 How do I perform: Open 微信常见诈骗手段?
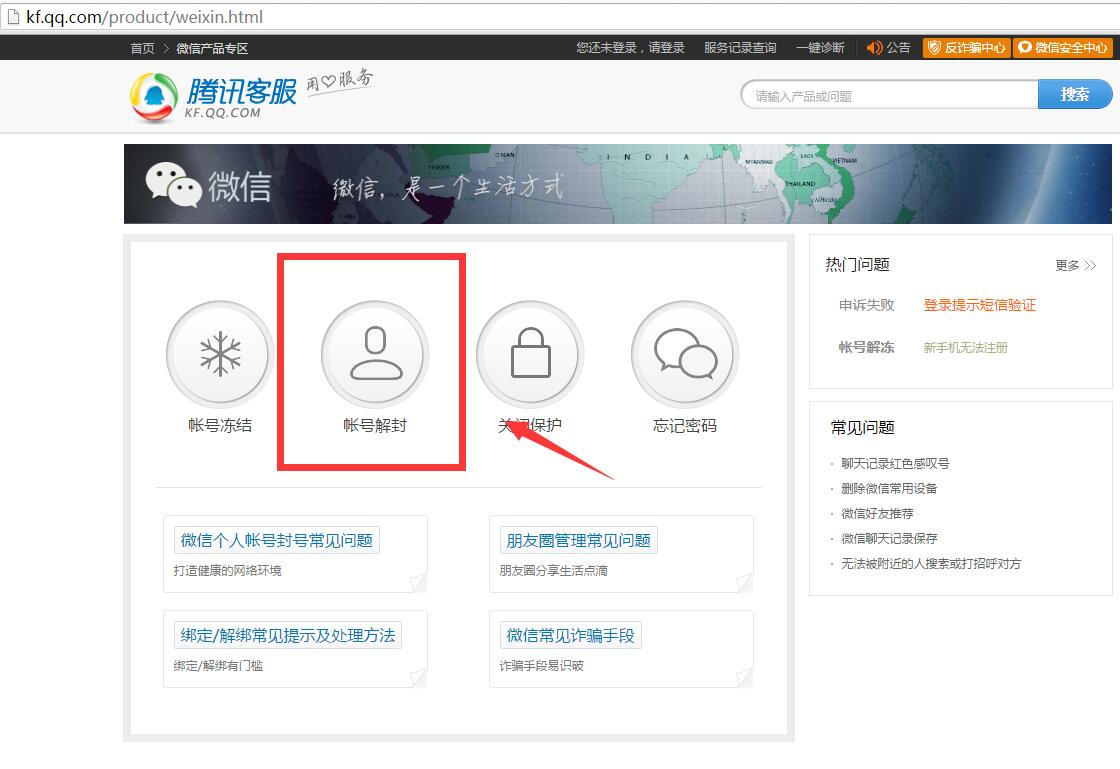click(x=570, y=635)
